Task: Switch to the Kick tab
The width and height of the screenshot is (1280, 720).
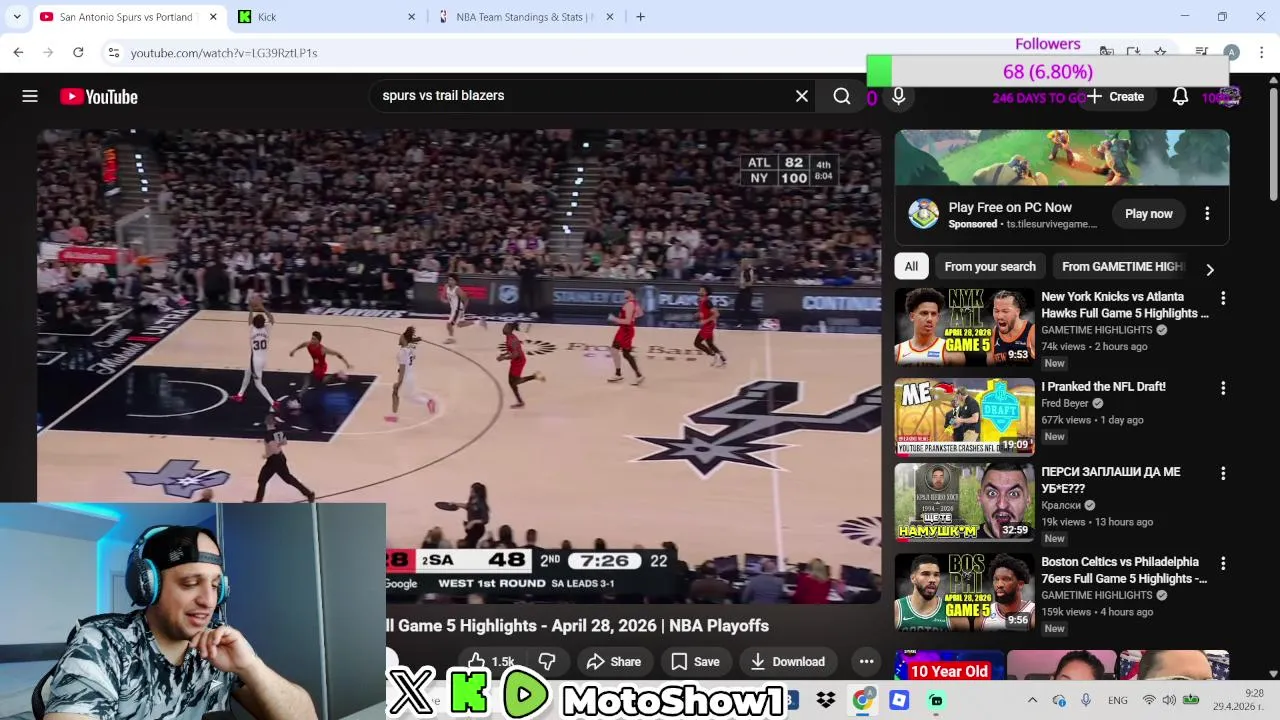Action: click(x=327, y=16)
